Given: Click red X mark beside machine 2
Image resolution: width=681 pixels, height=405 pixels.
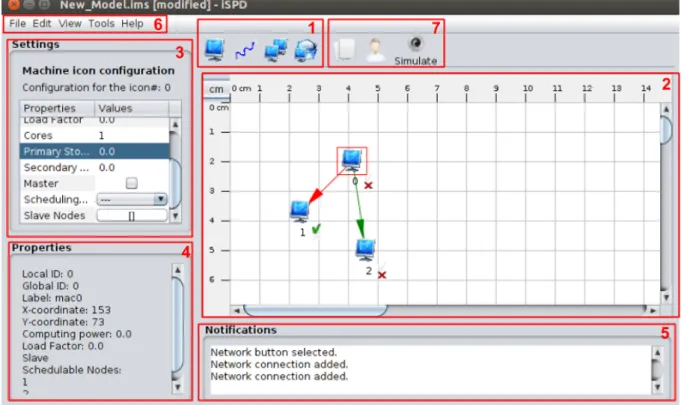Looking at the screenshot, I should [x=382, y=275].
